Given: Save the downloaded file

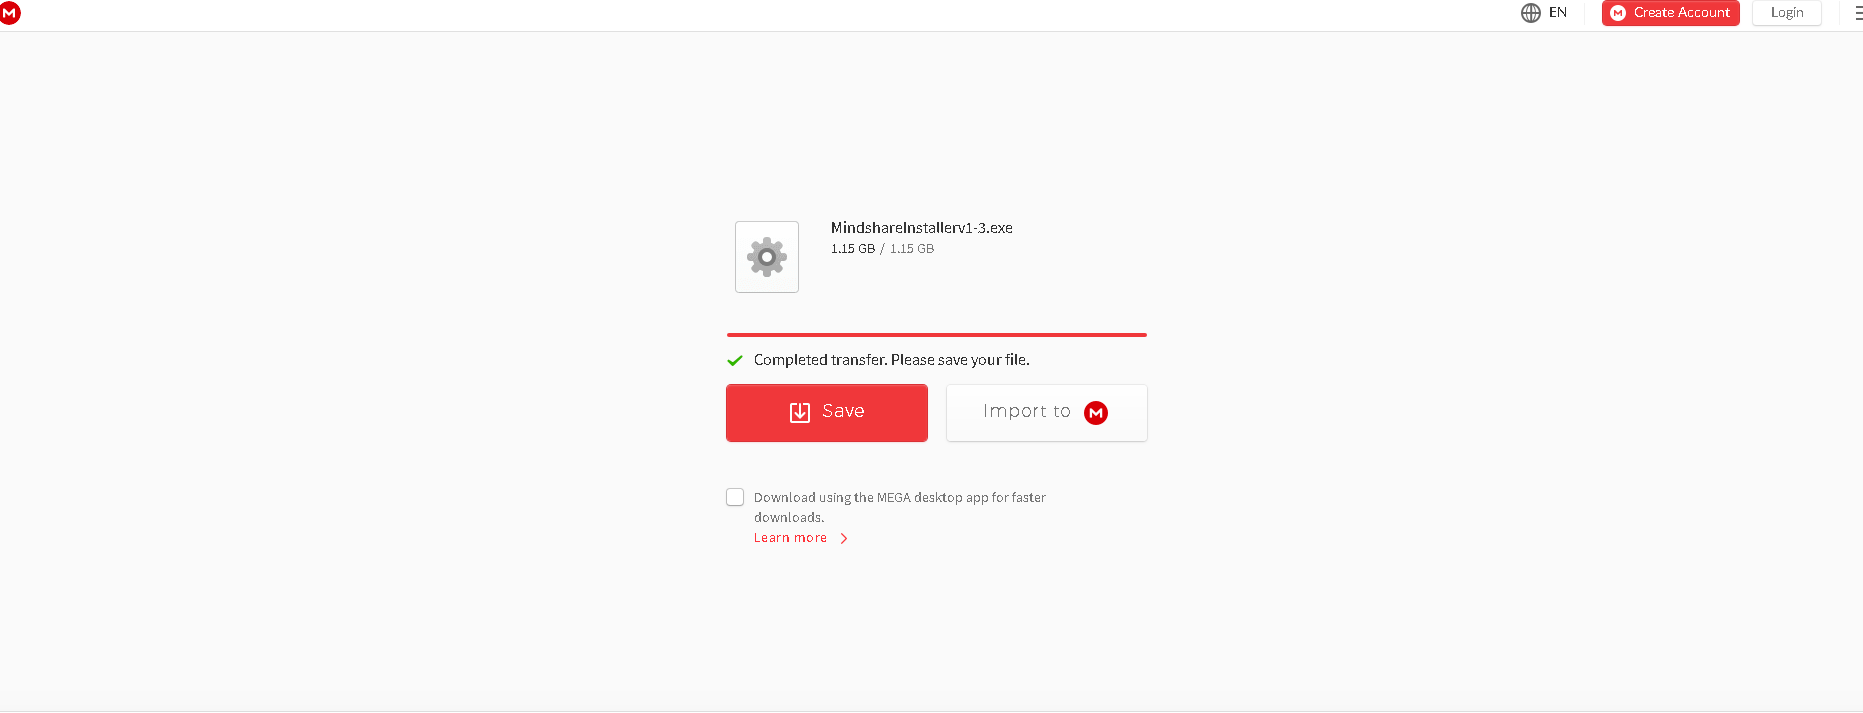Looking at the screenshot, I should coord(827,413).
